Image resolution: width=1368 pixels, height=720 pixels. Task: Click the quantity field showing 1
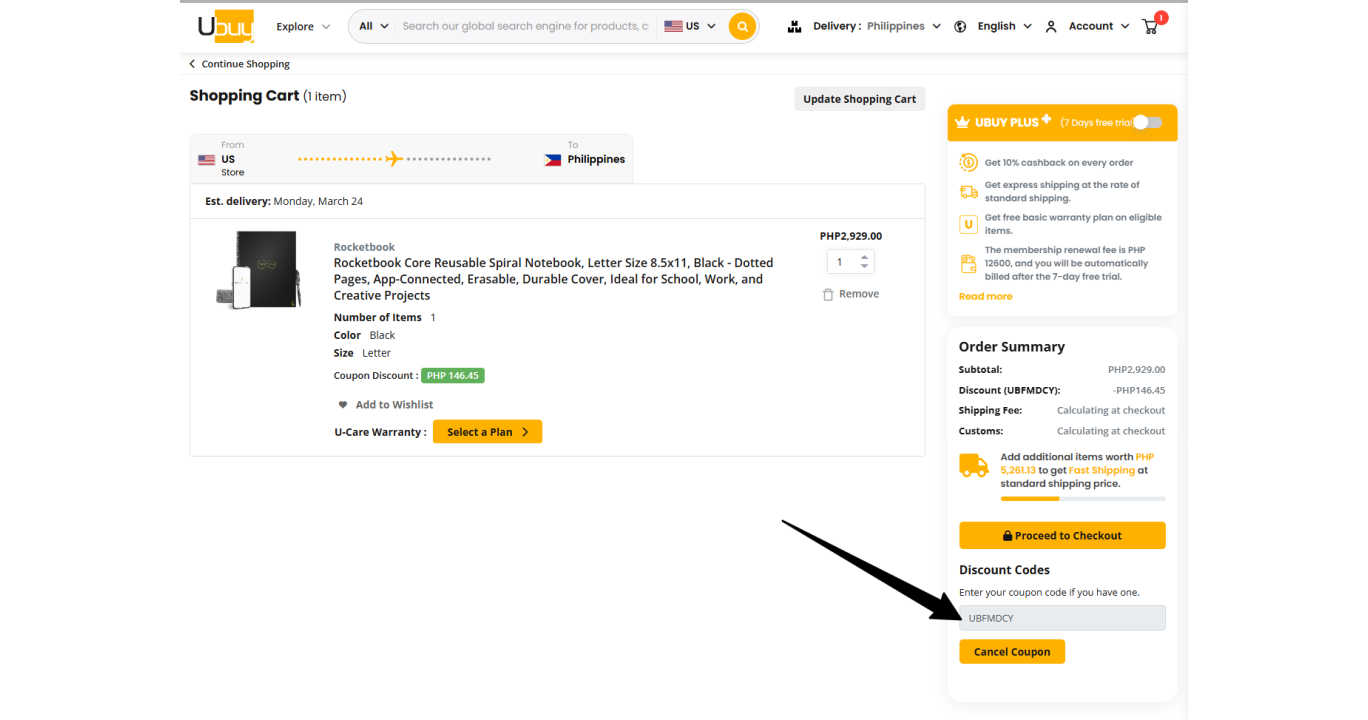pyautogui.click(x=841, y=262)
